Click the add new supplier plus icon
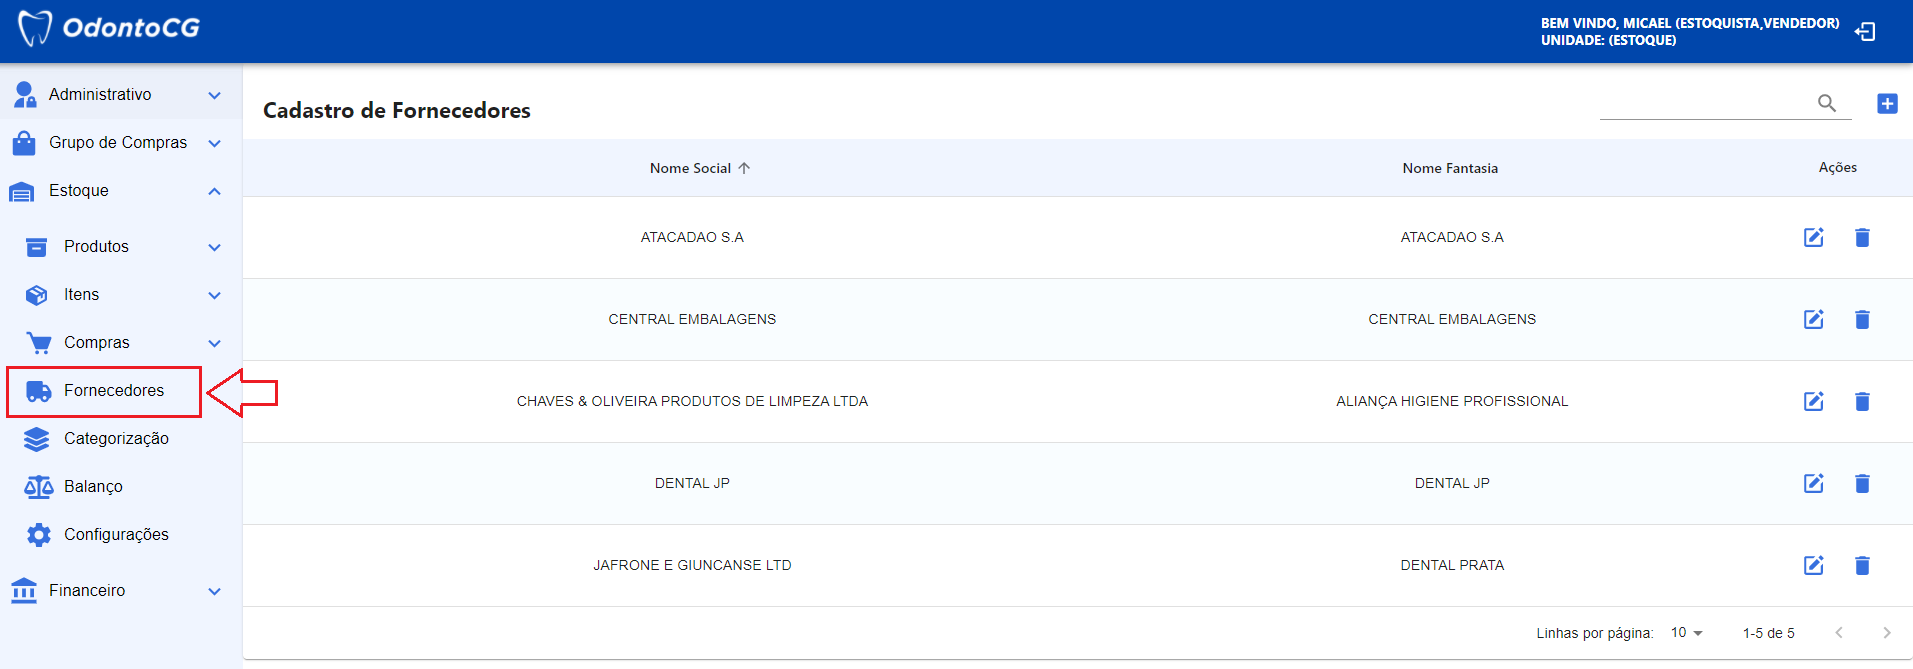The width and height of the screenshot is (1913, 669). pos(1887,104)
